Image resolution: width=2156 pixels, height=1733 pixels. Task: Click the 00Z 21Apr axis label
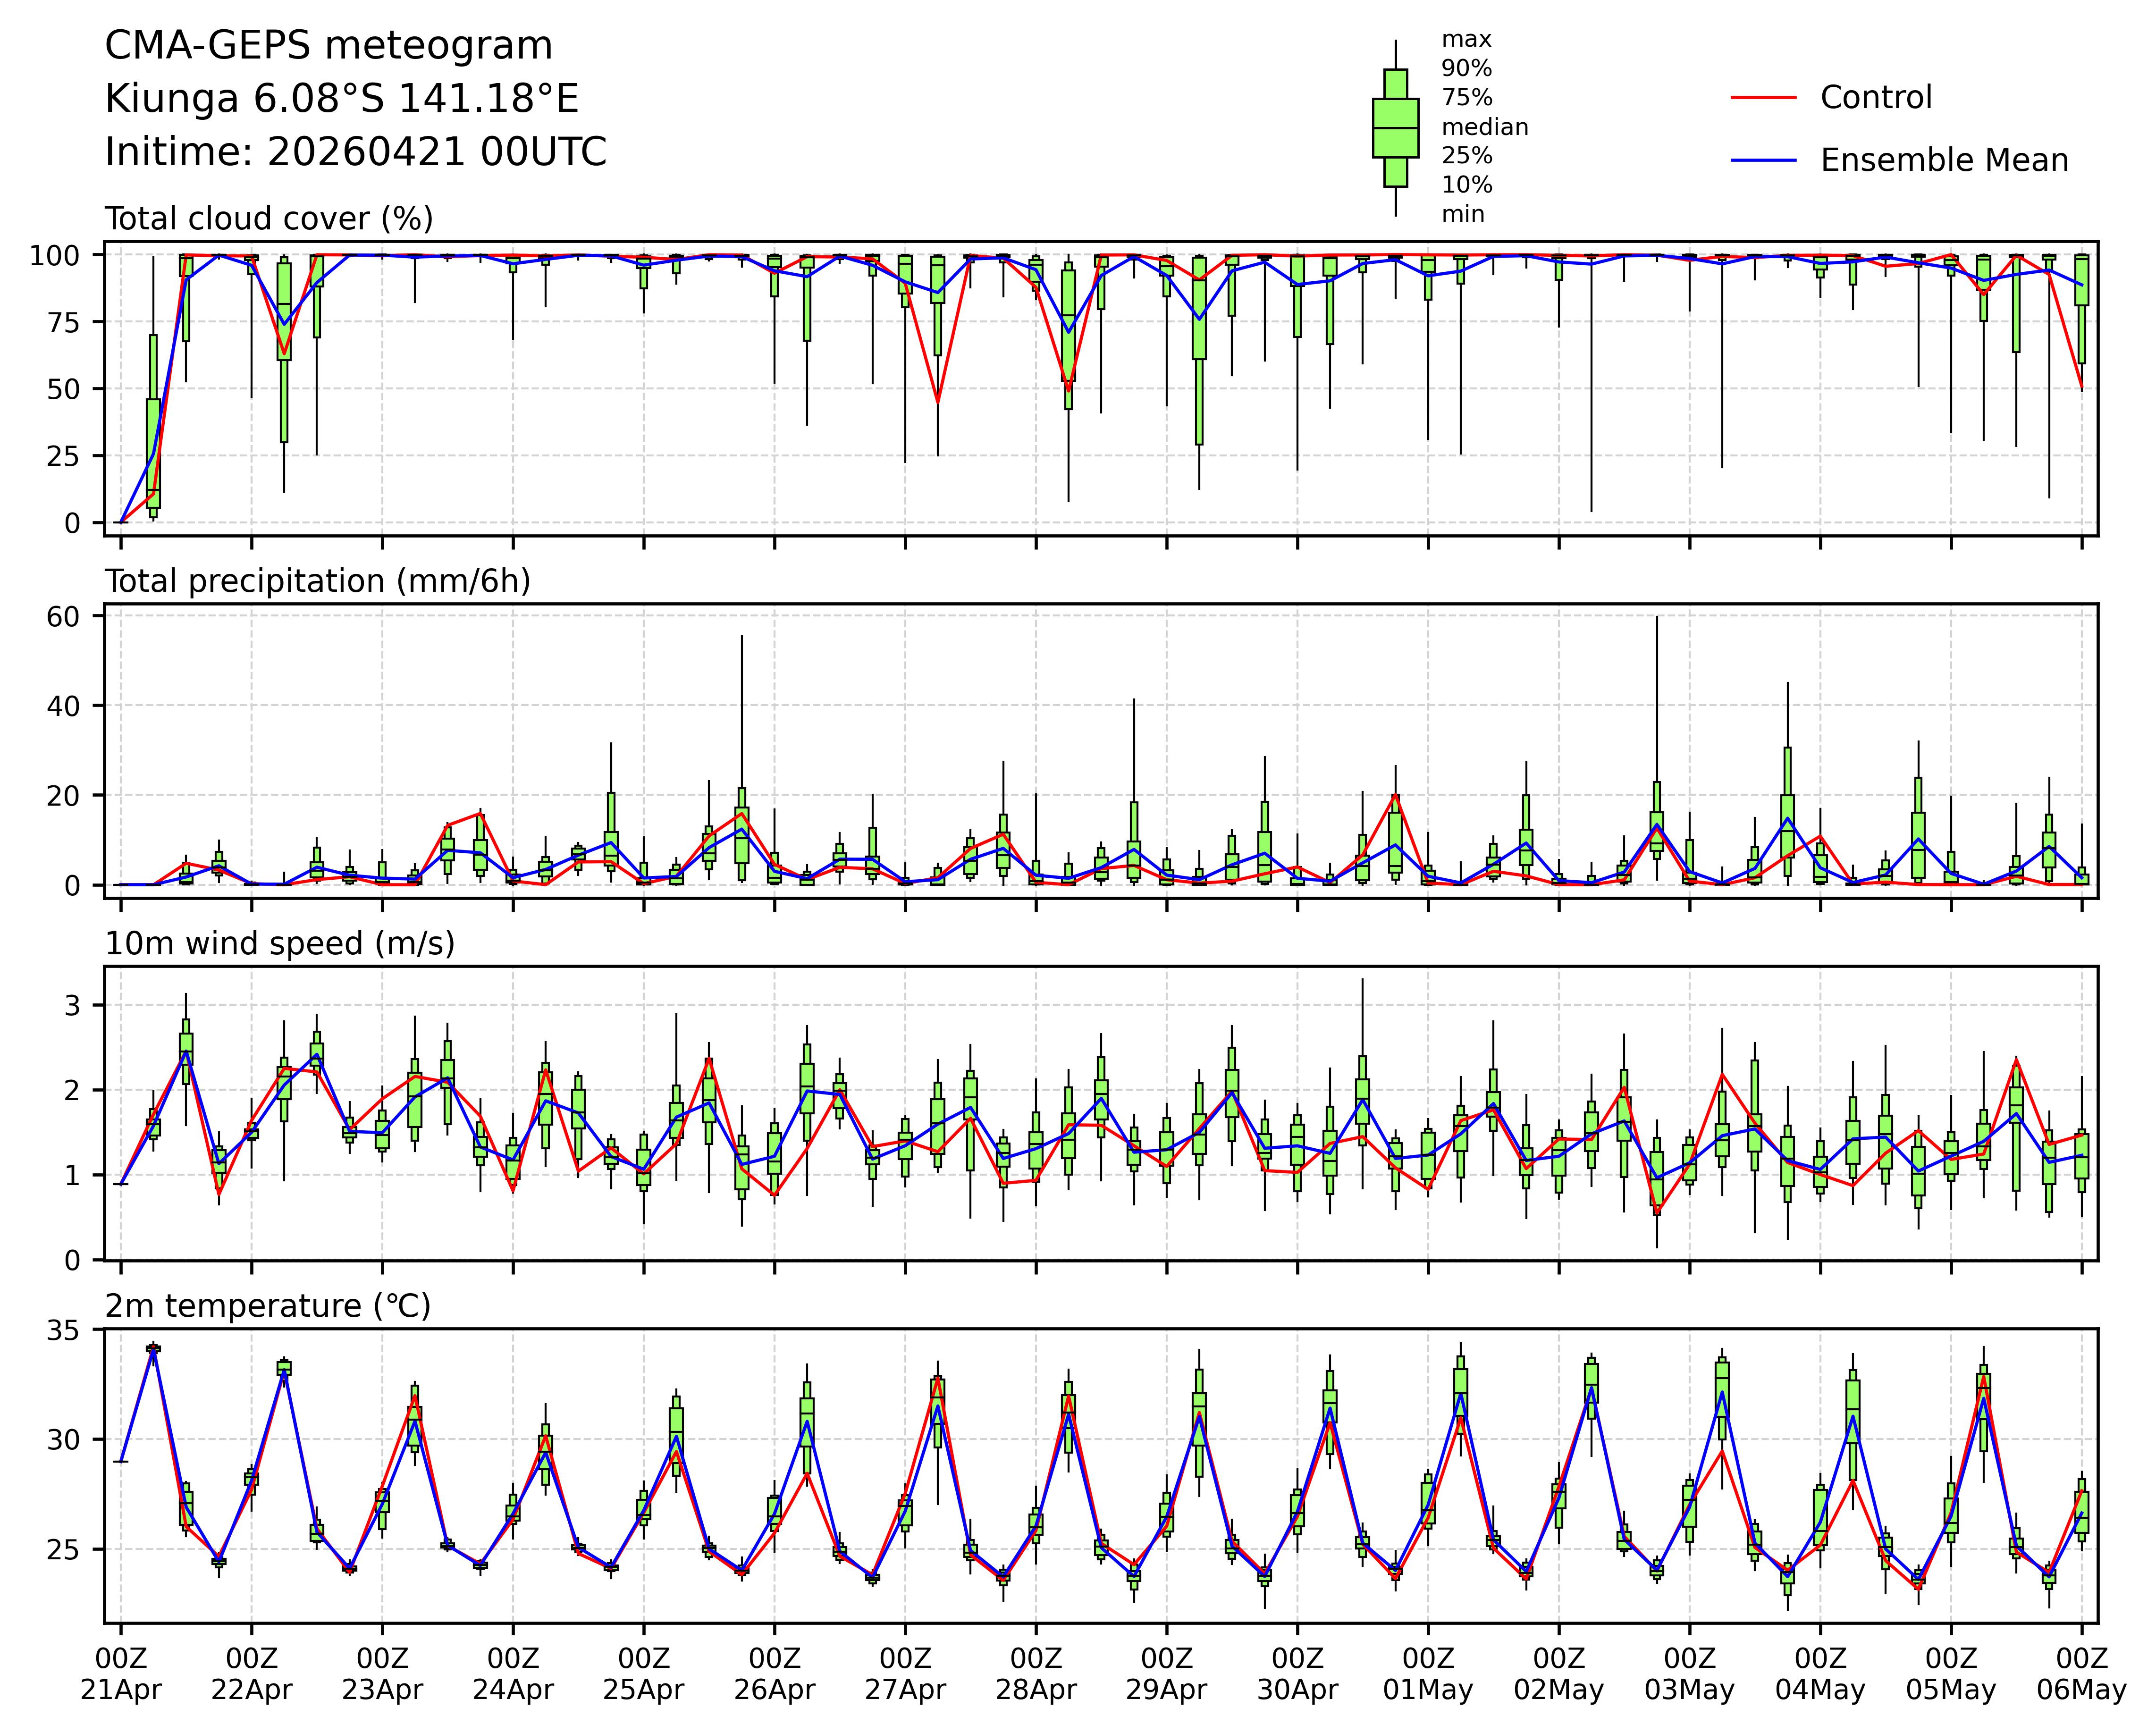point(121,1675)
